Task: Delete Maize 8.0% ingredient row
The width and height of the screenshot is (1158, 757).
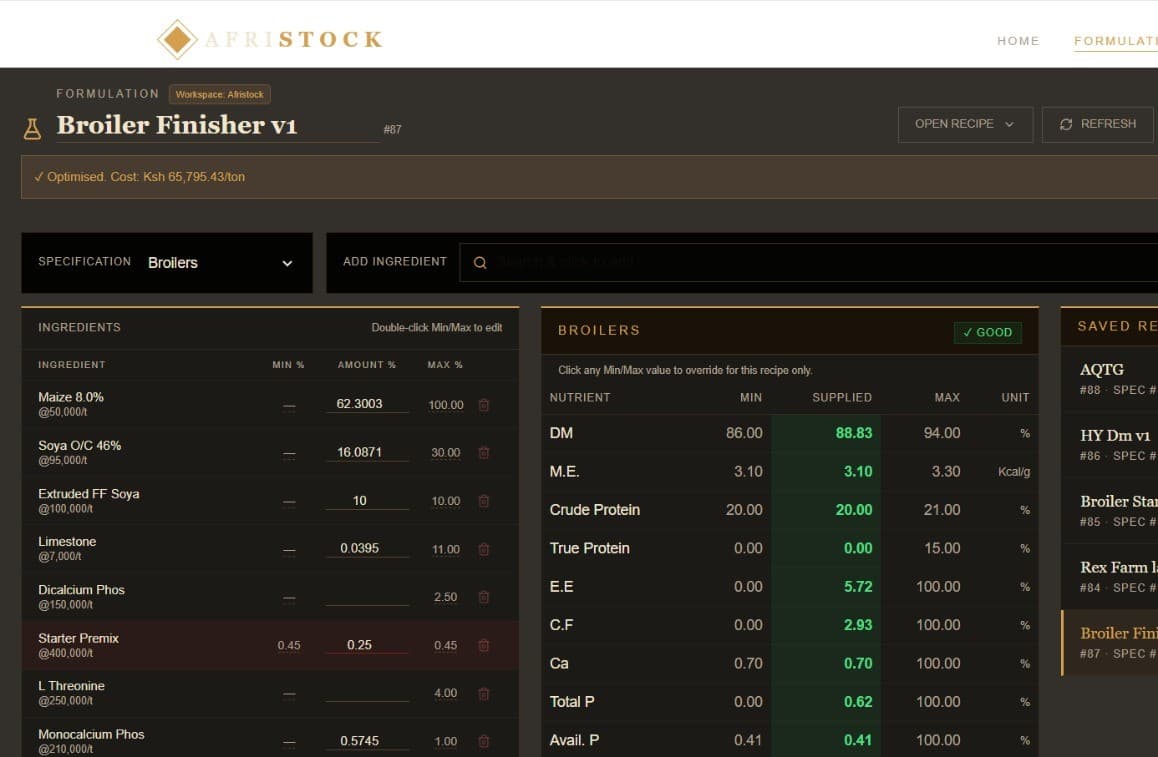Action: click(484, 405)
